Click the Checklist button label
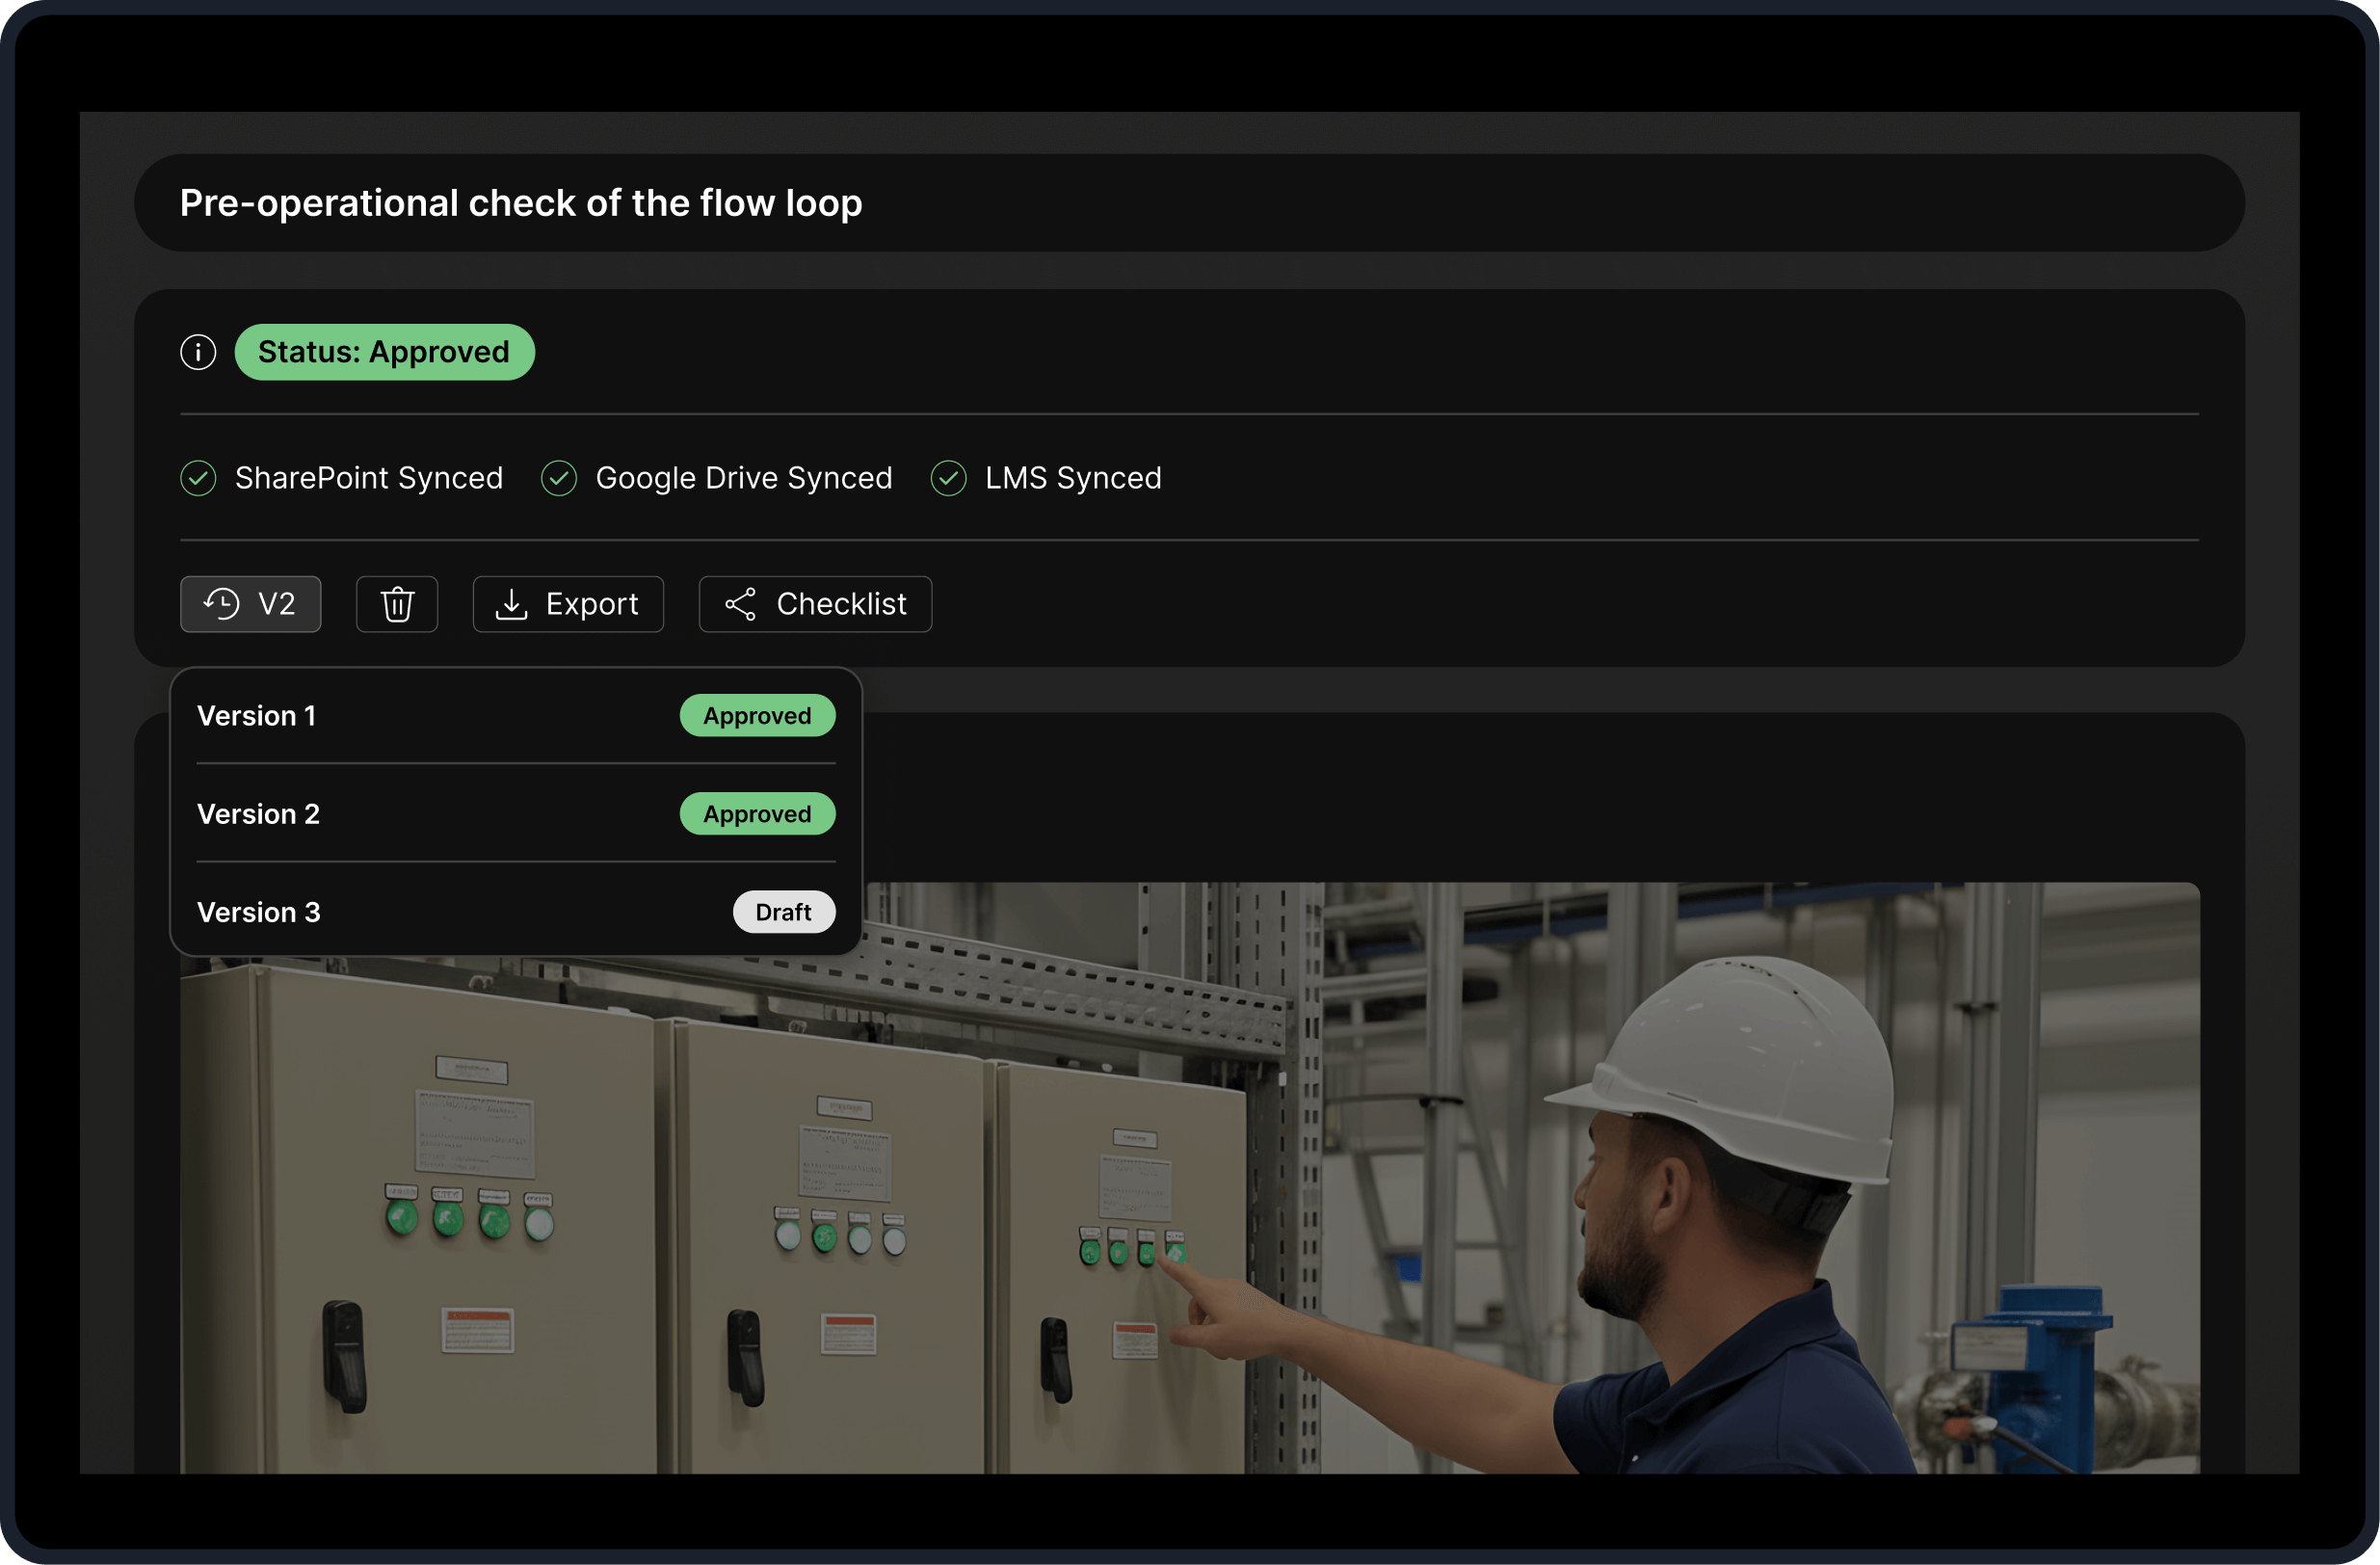The width and height of the screenshot is (2380, 1565). (x=841, y=604)
